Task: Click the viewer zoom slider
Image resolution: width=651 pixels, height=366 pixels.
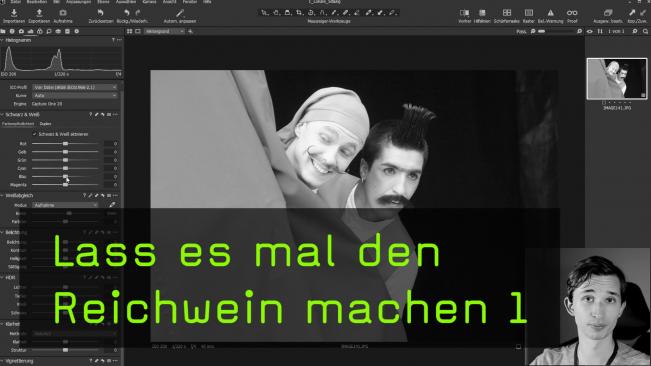Action: click(556, 31)
